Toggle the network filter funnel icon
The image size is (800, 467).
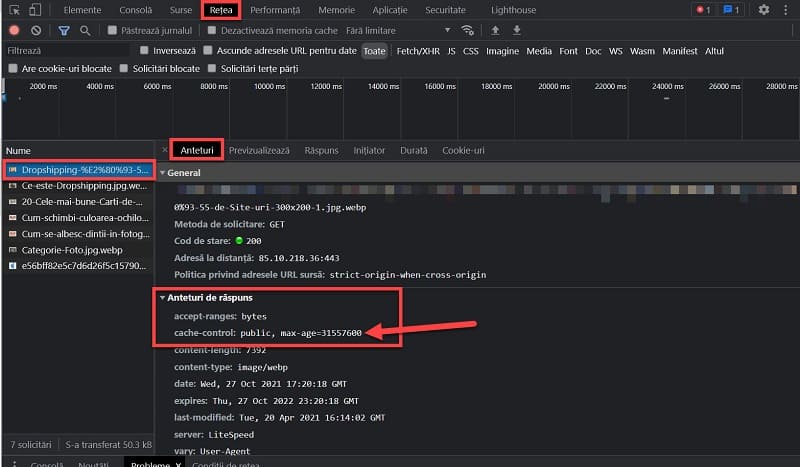63,31
